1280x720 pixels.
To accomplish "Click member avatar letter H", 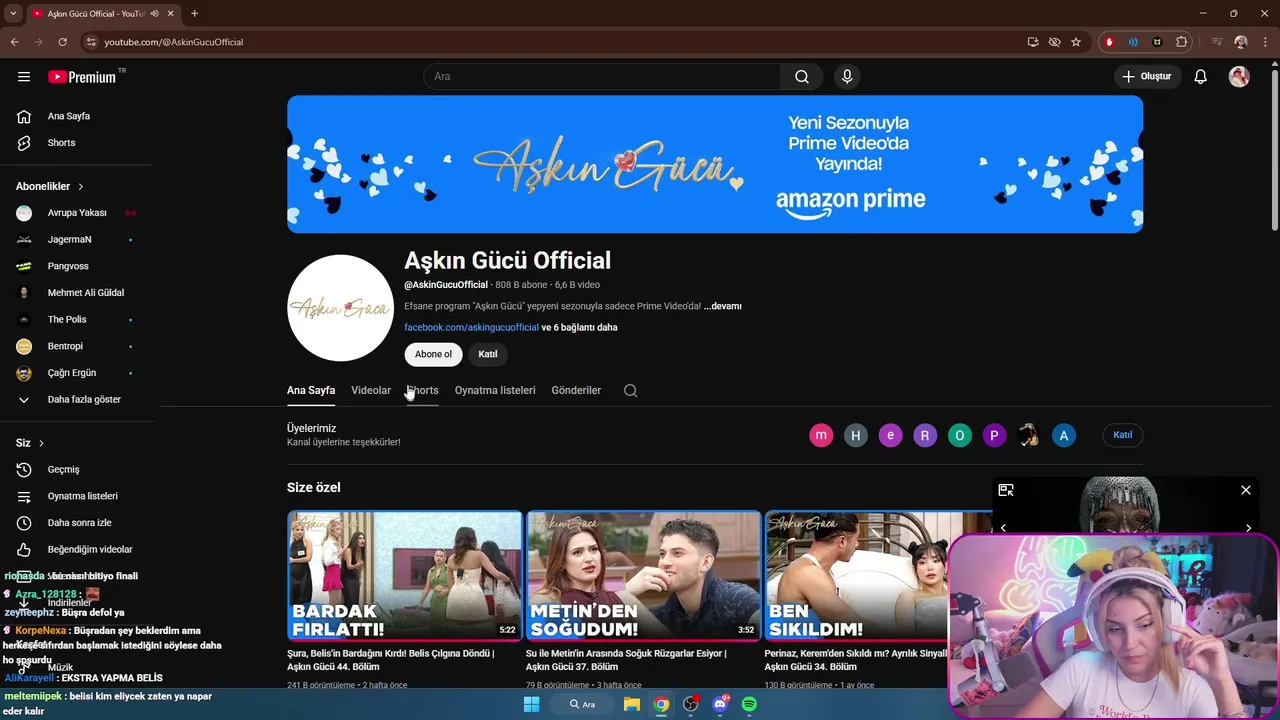I will tap(855, 435).
